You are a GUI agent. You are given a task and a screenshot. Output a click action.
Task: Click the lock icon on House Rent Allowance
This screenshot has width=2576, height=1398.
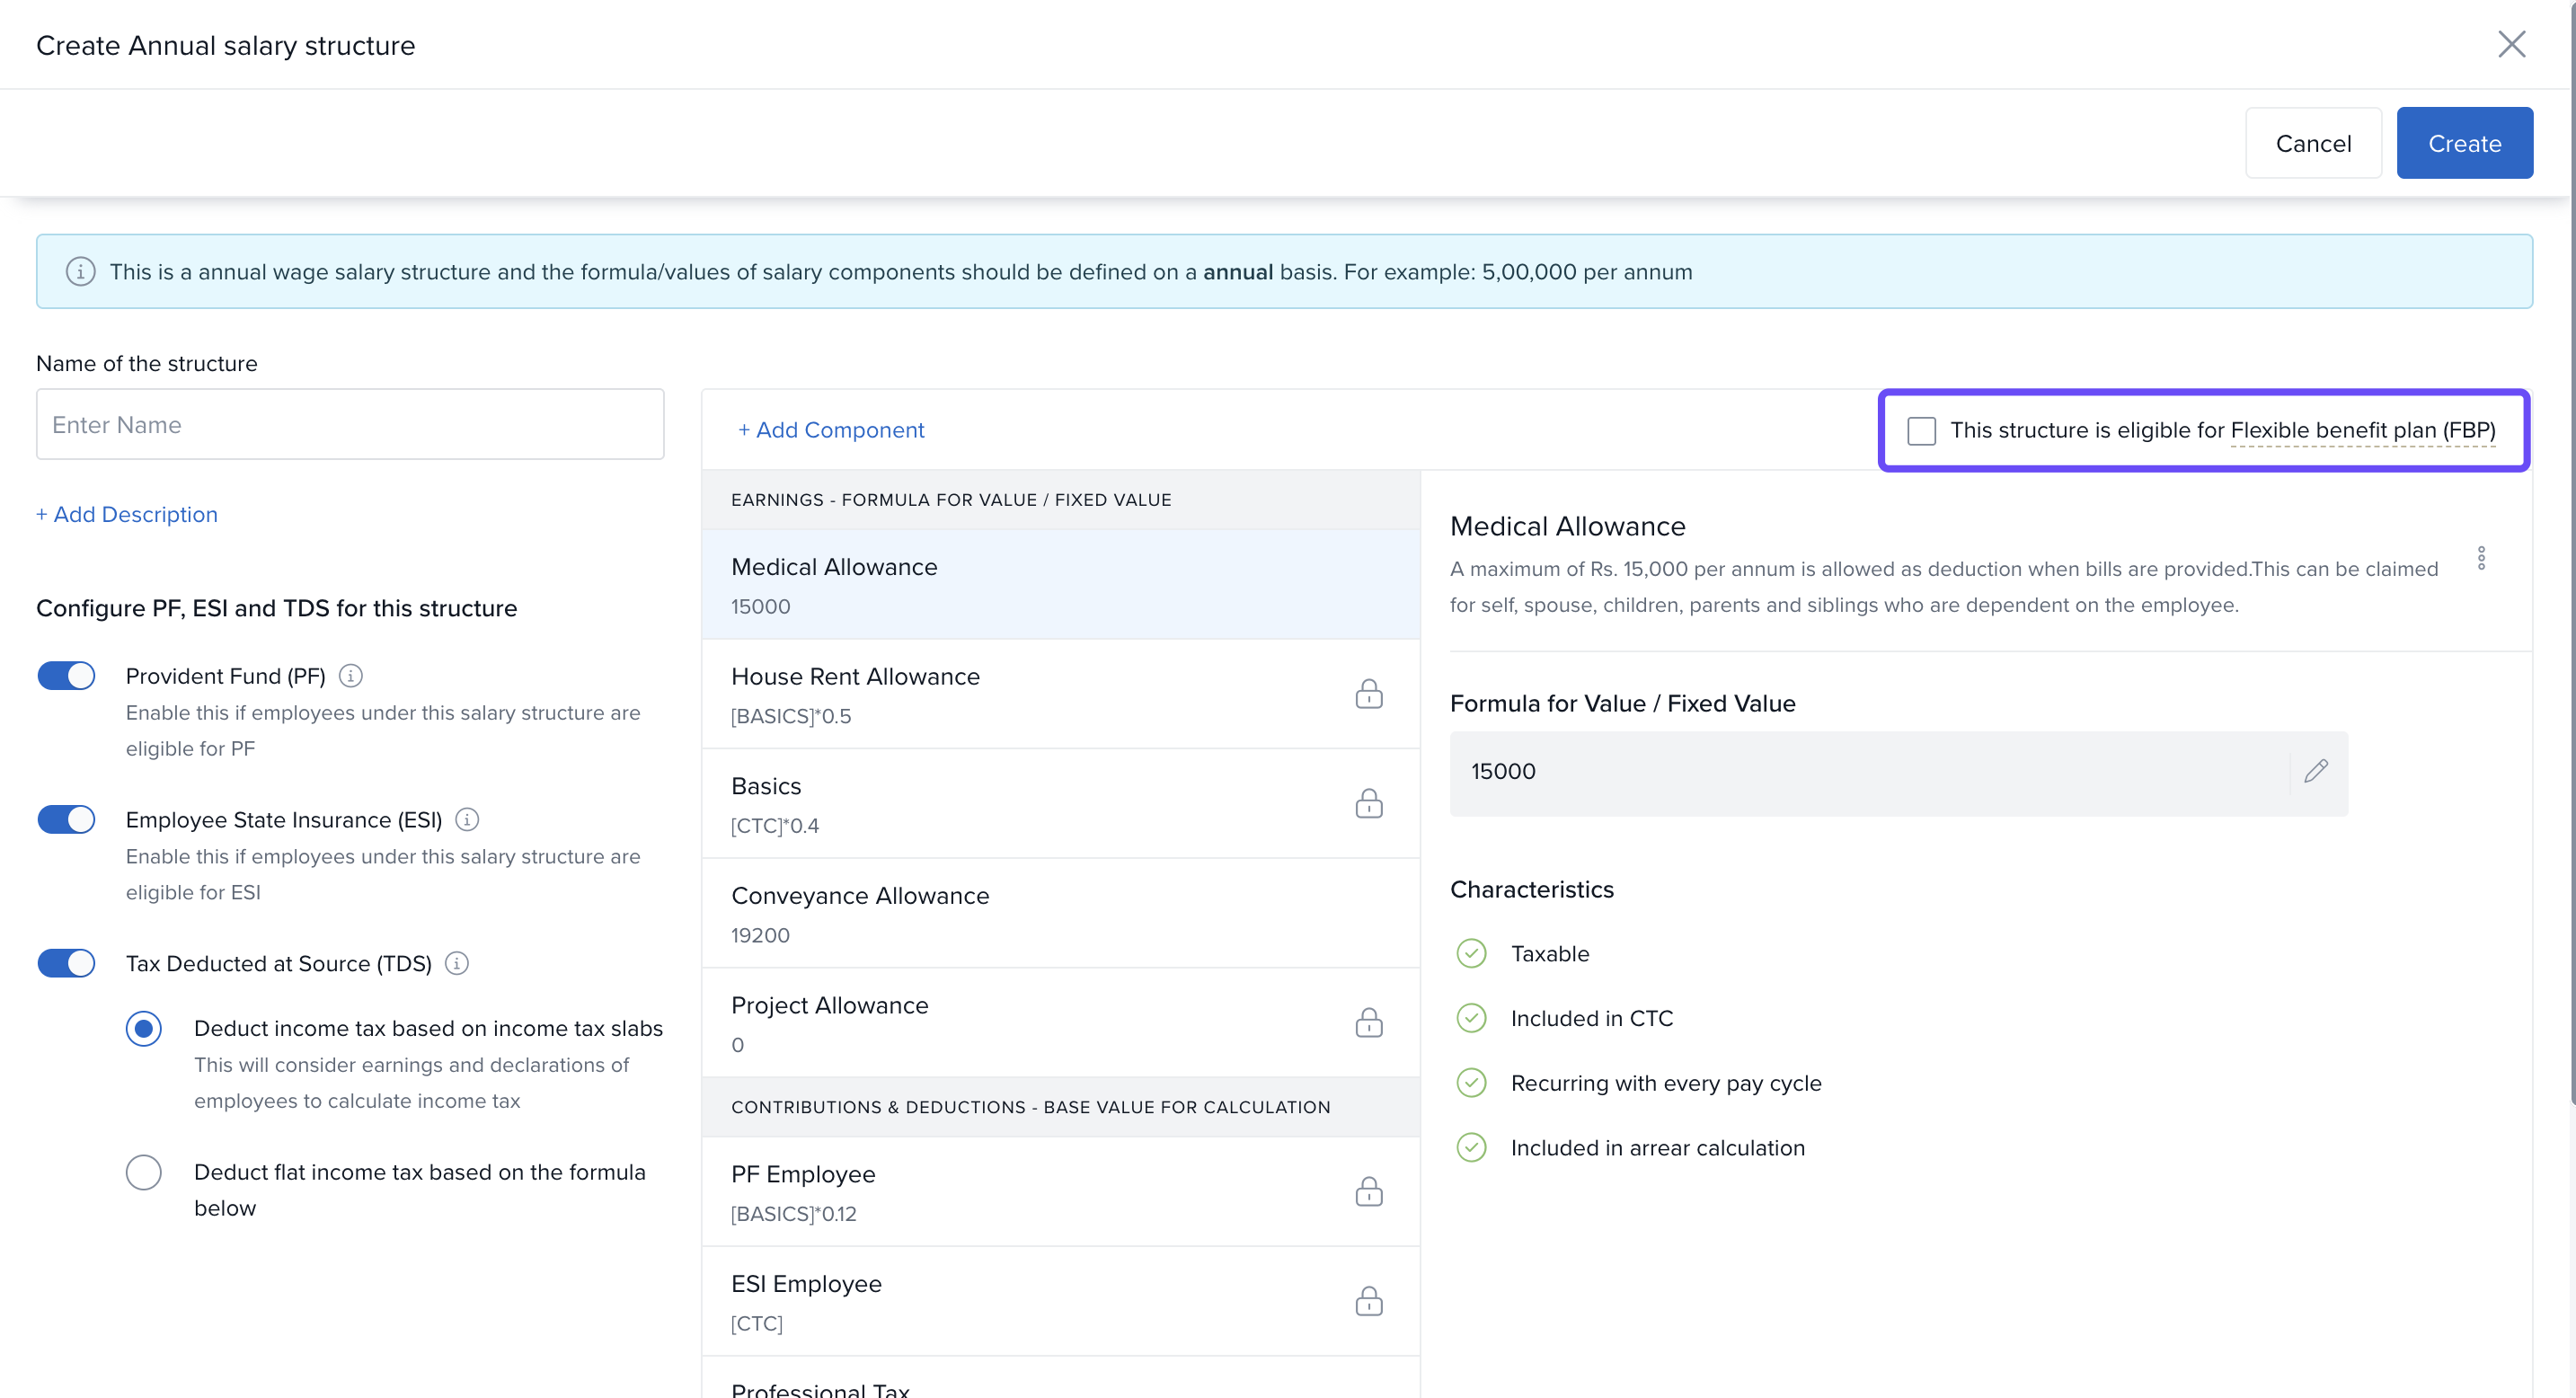click(1368, 694)
